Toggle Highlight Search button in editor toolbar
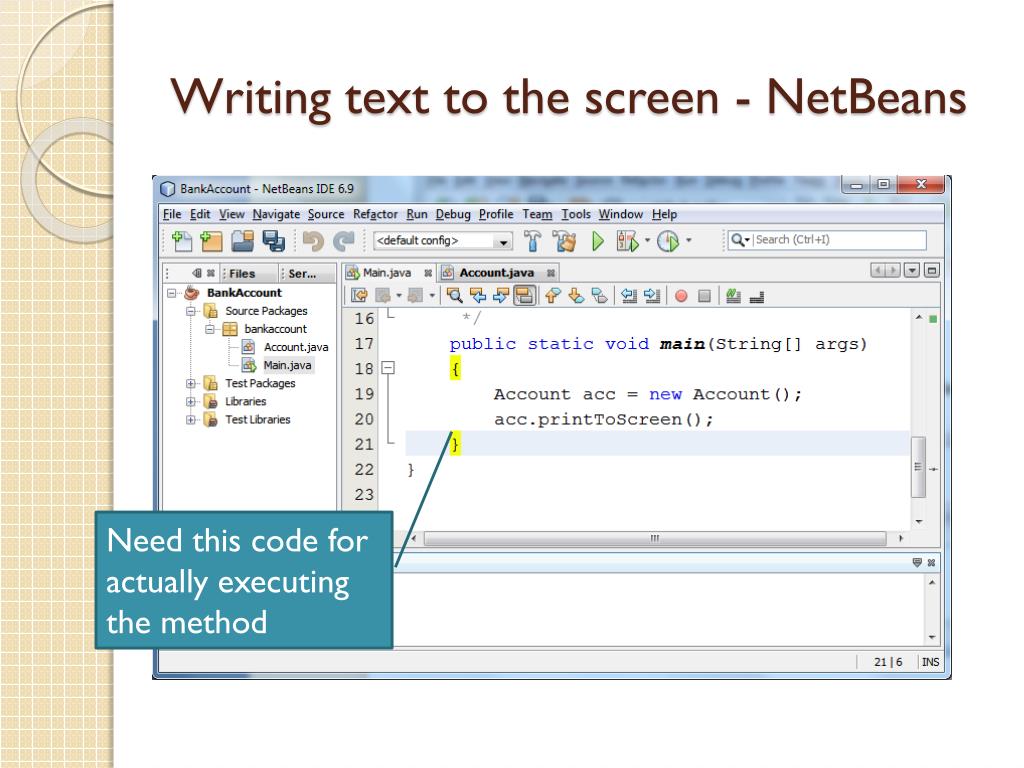This screenshot has width=1024, height=768. tap(524, 296)
